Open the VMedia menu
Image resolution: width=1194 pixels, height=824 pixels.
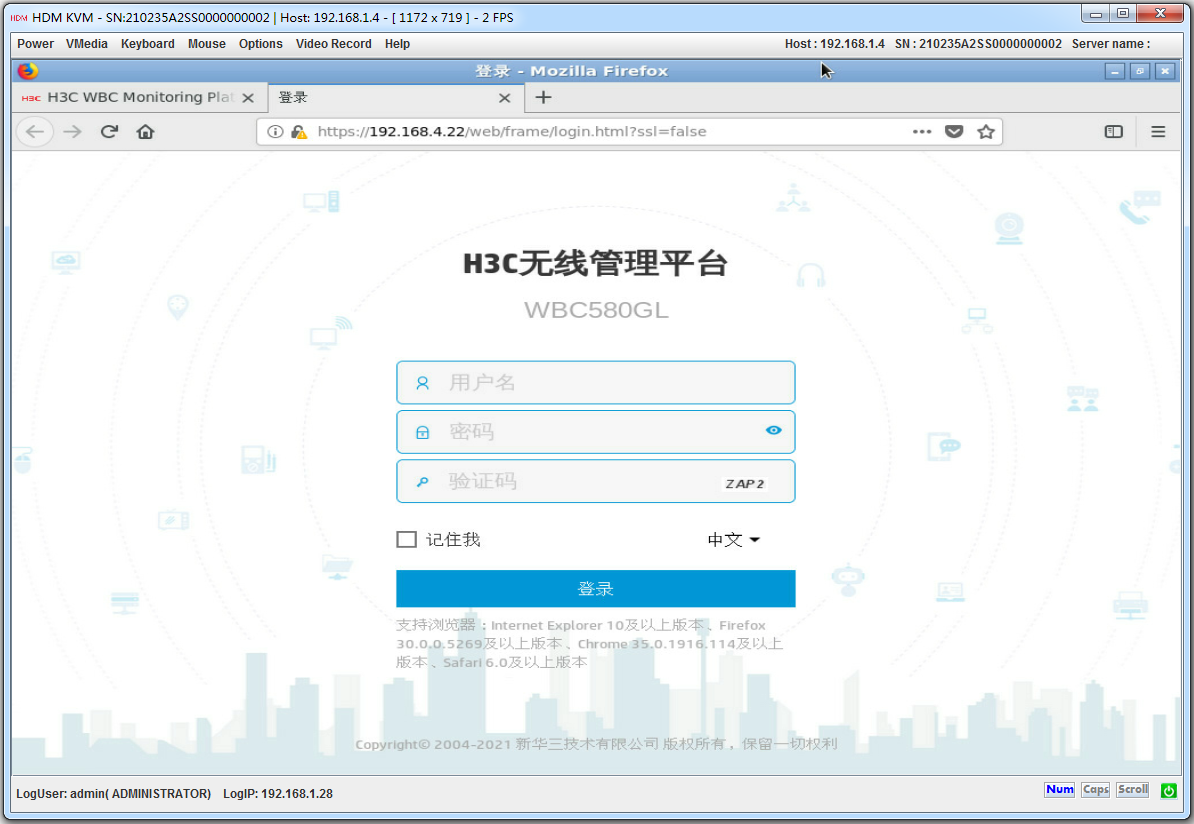pos(87,44)
